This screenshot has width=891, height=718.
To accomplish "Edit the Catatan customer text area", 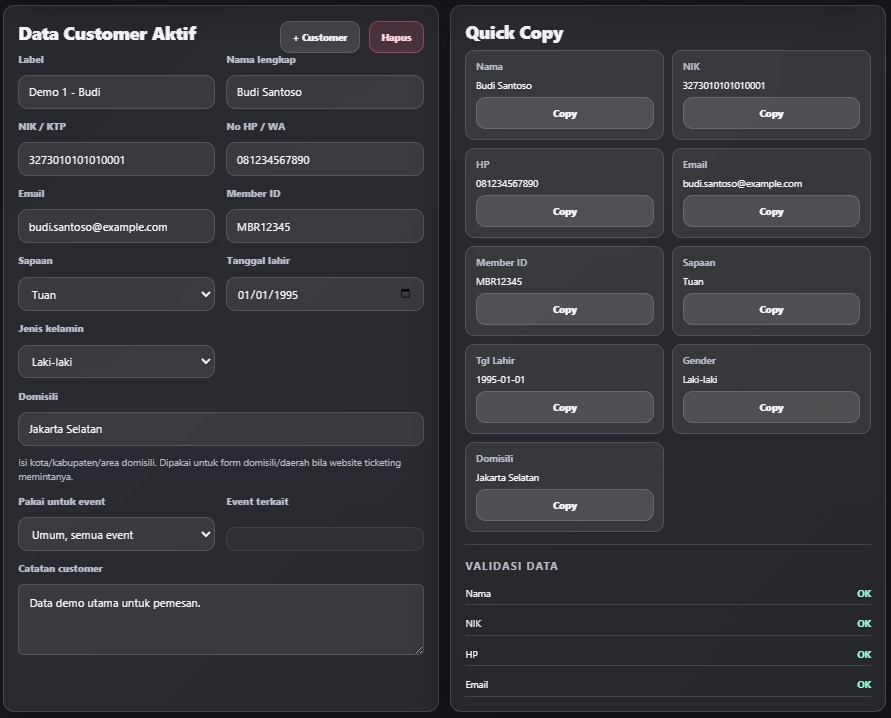I will click(x=220, y=619).
